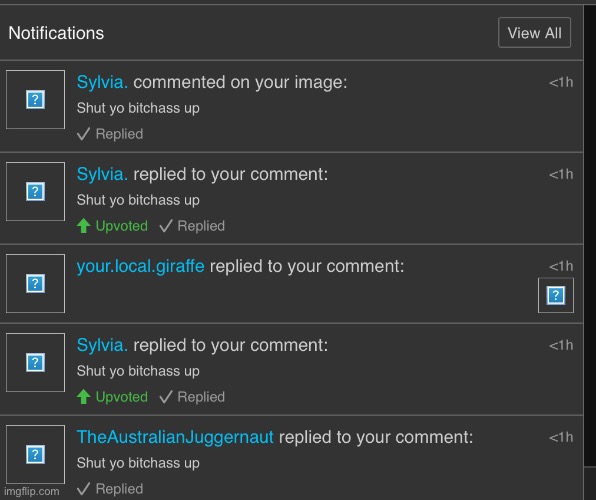Open avatar of first Sylvia notification
This screenshot has height=500, width=596.
pos(35,99)
